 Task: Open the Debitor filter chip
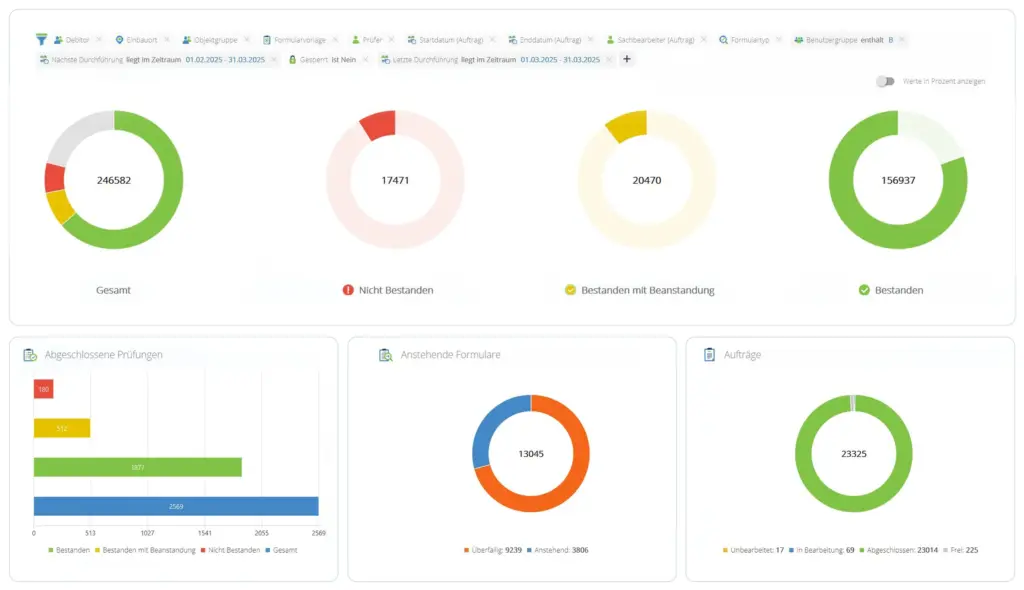[x=77, y=40]
